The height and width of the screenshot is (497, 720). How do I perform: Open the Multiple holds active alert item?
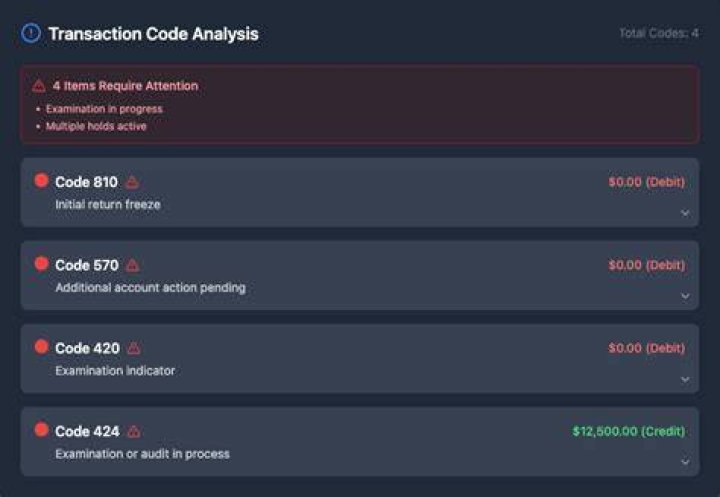(96, 126)
